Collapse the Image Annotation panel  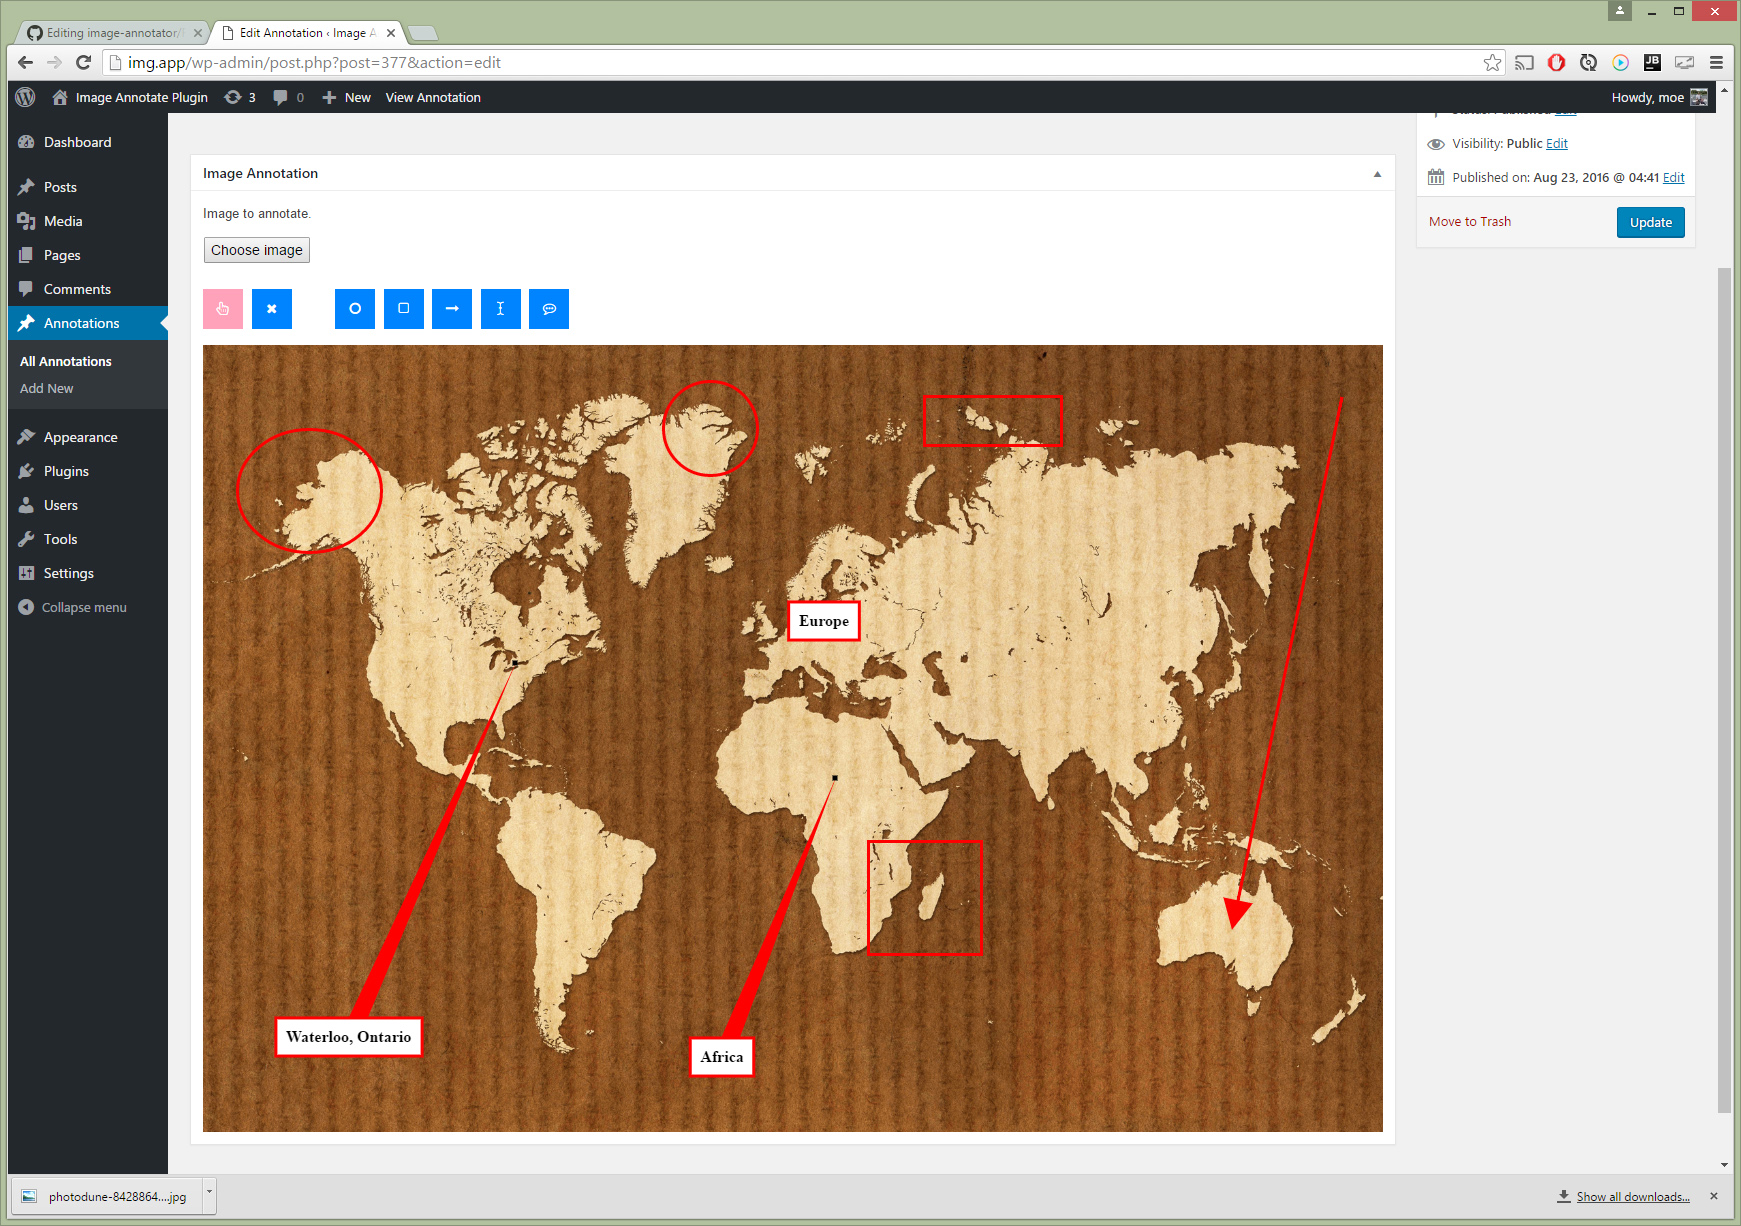[x=1377, y=174]
